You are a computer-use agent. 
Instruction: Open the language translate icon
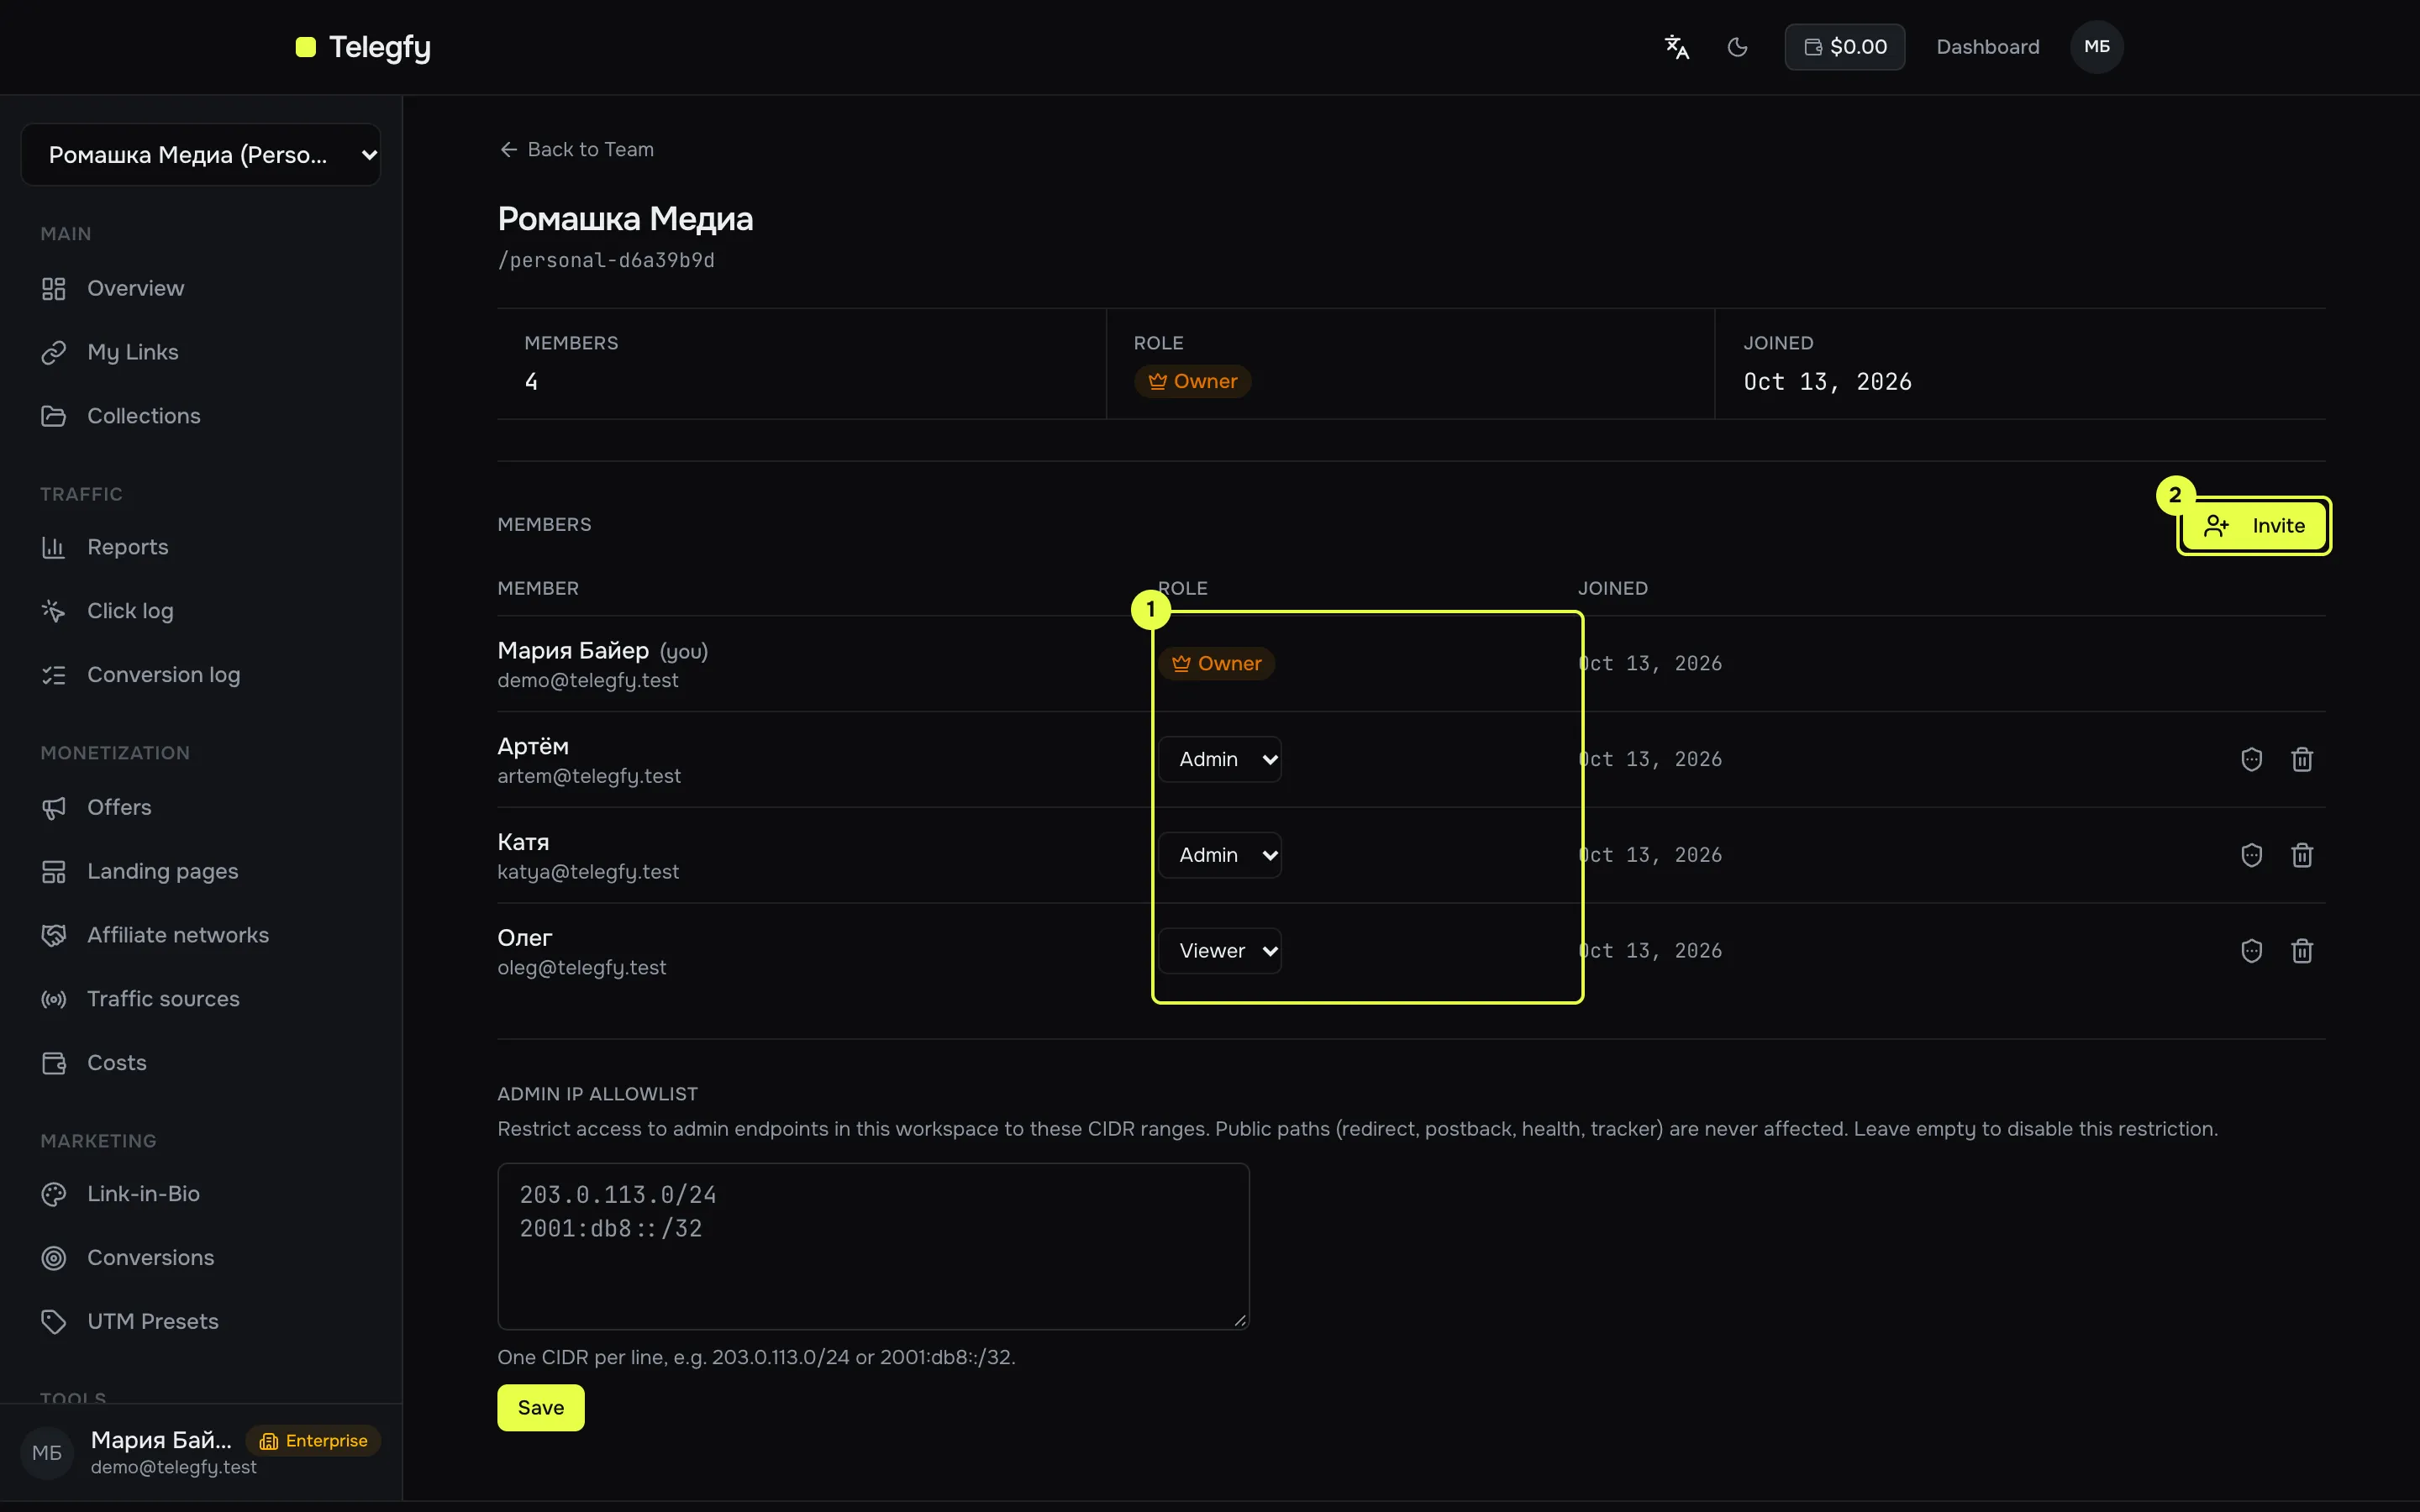point(1676,47)
